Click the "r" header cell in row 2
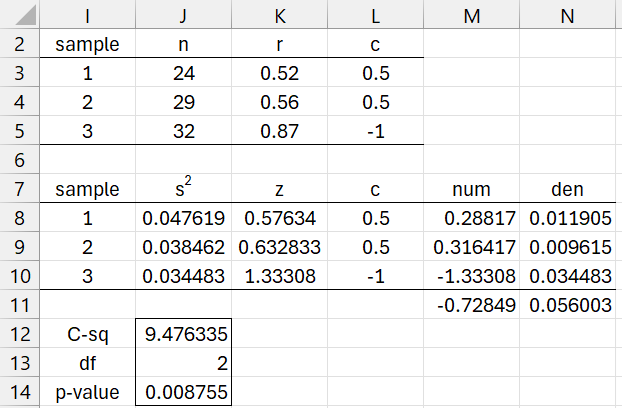This screenshot has height=408, width=622. [x=279, y=45]
